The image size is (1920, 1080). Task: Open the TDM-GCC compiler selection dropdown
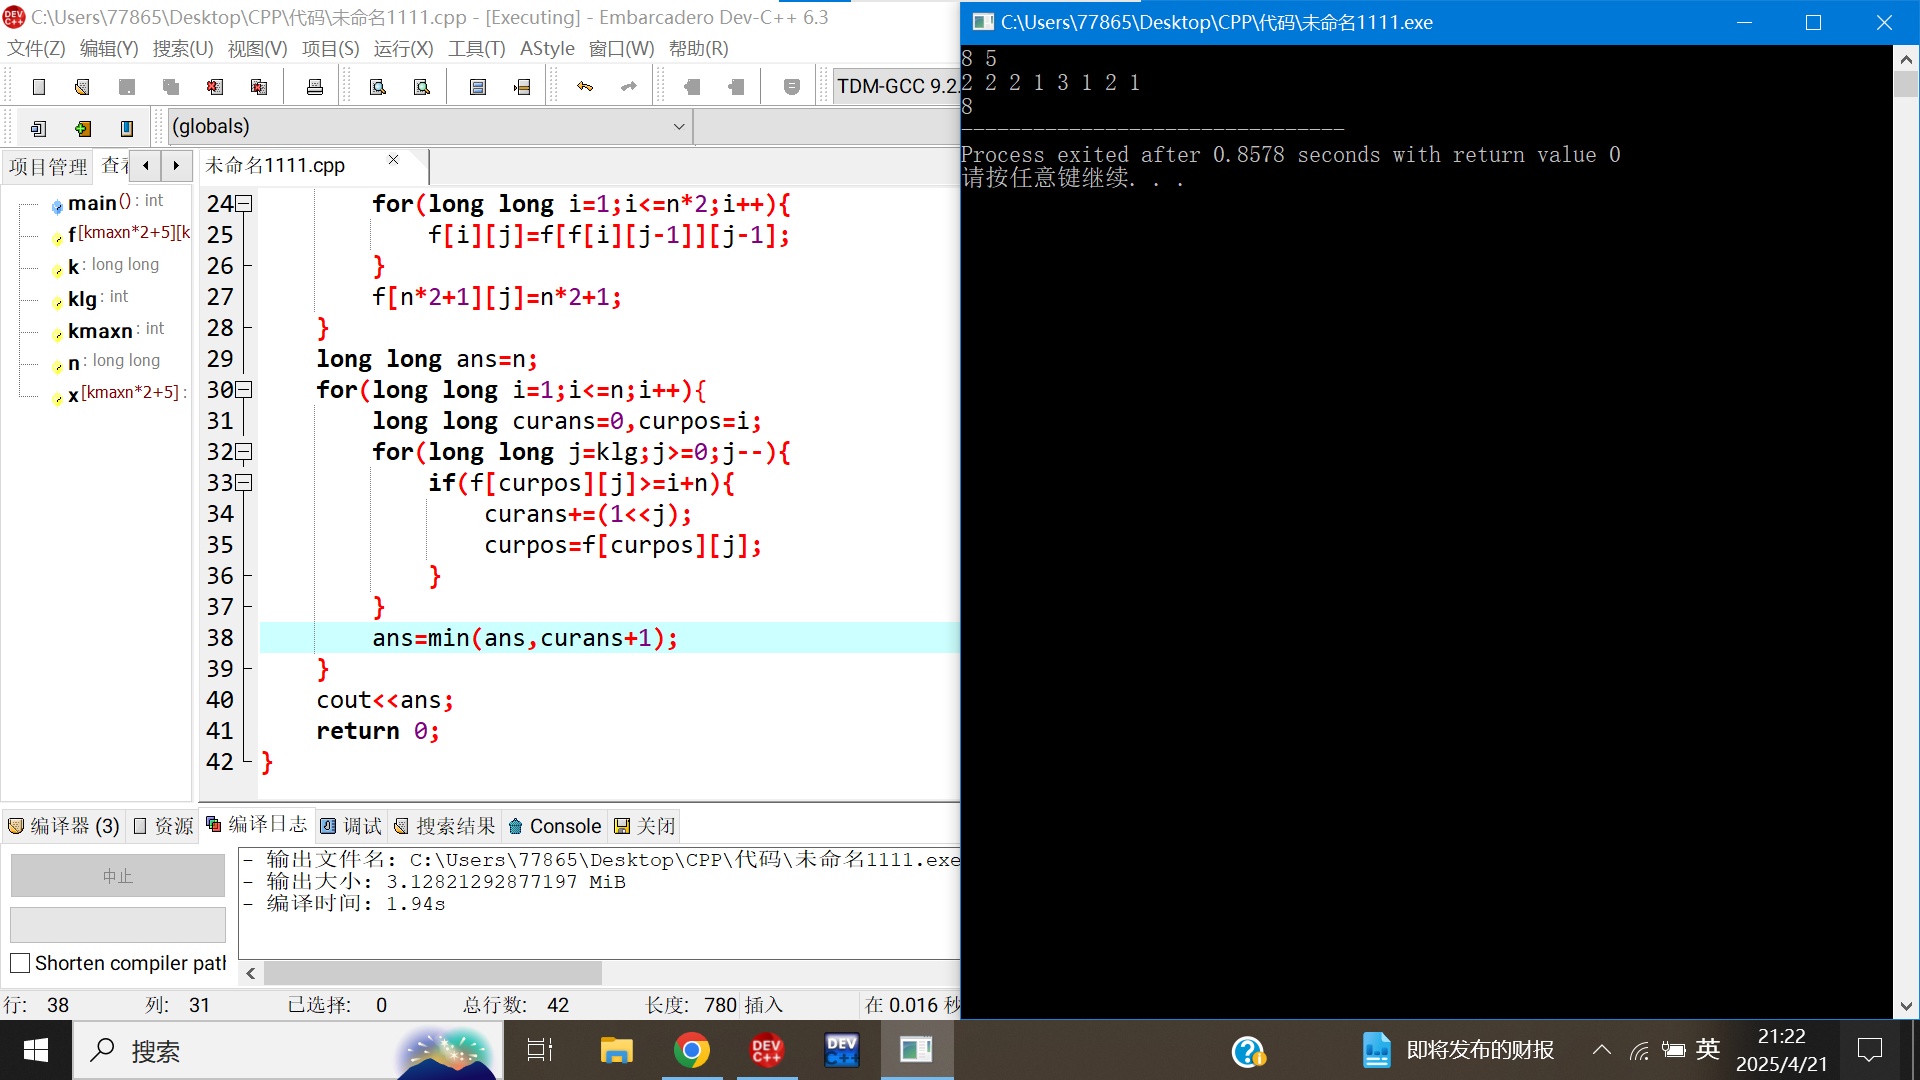click(896, 87)
